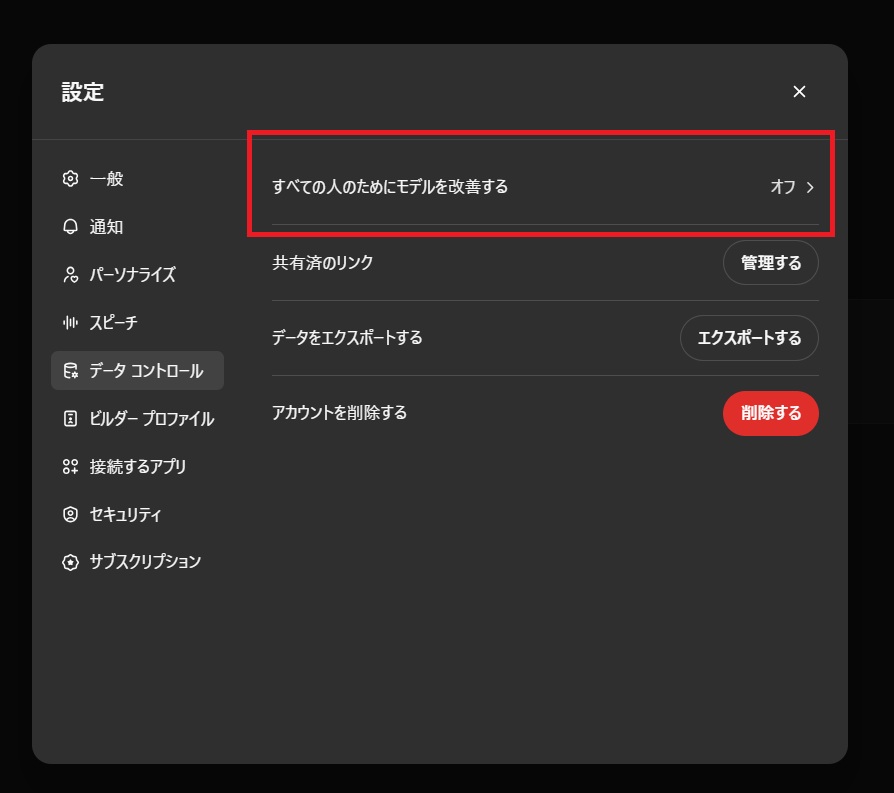Click the badge icon beside サブスクリプション
The image size is (894, 793).
[x=70, y=562]
